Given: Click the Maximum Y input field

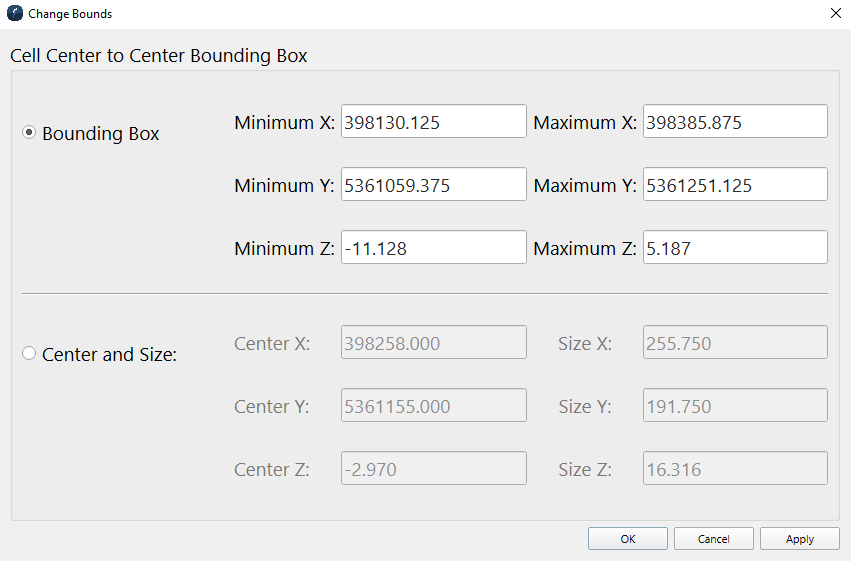Looking at the screenshot, I should tap(734, 185).
